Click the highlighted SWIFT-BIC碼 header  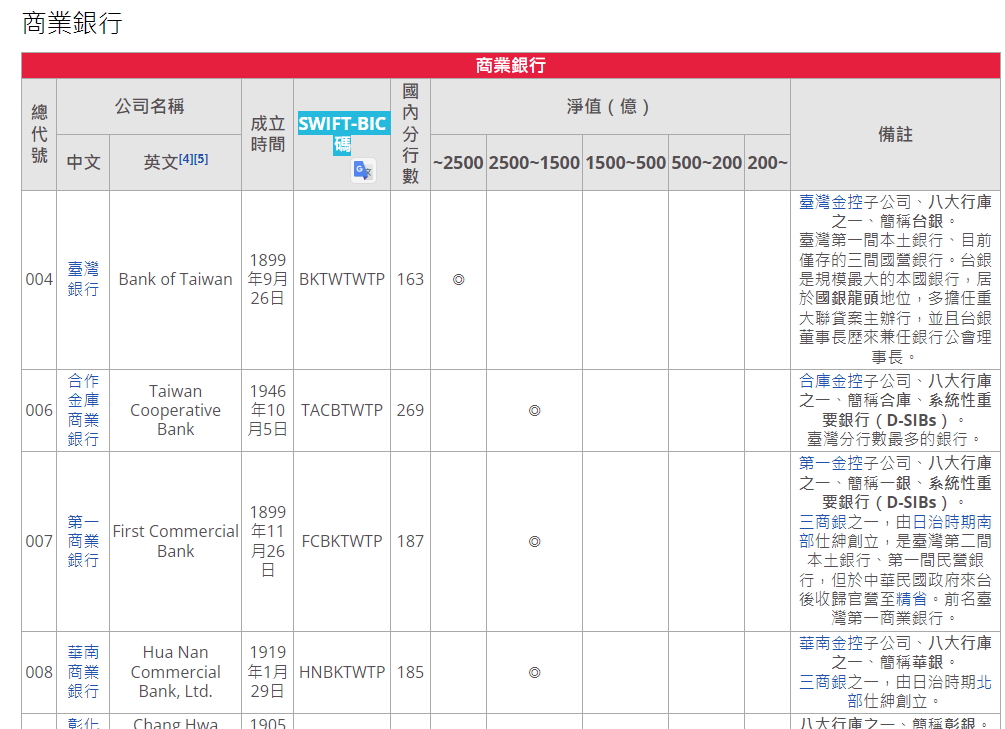pyautogui.click(x=342, y=133)
